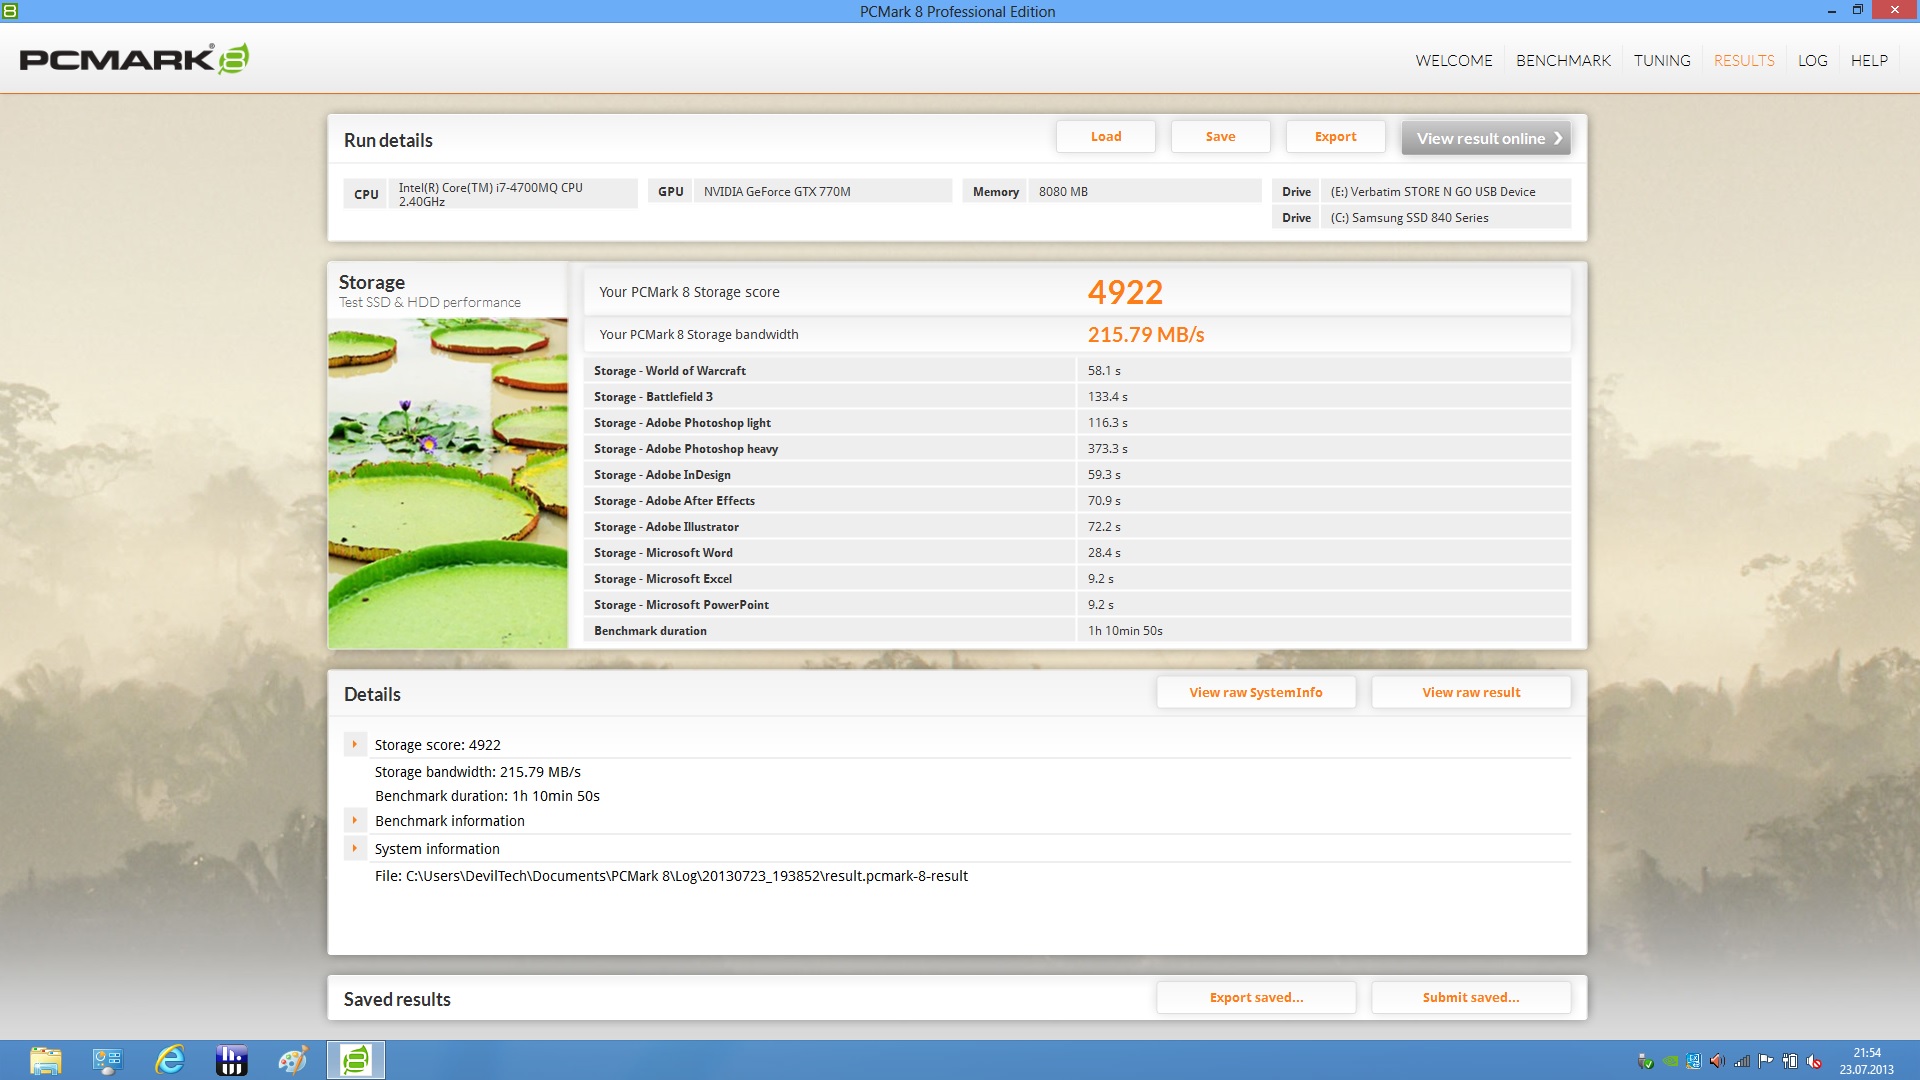Click the Safely Remove Hardware tray icon
Screen dimensions: 1920x1080
(x=1645, y=1061)
